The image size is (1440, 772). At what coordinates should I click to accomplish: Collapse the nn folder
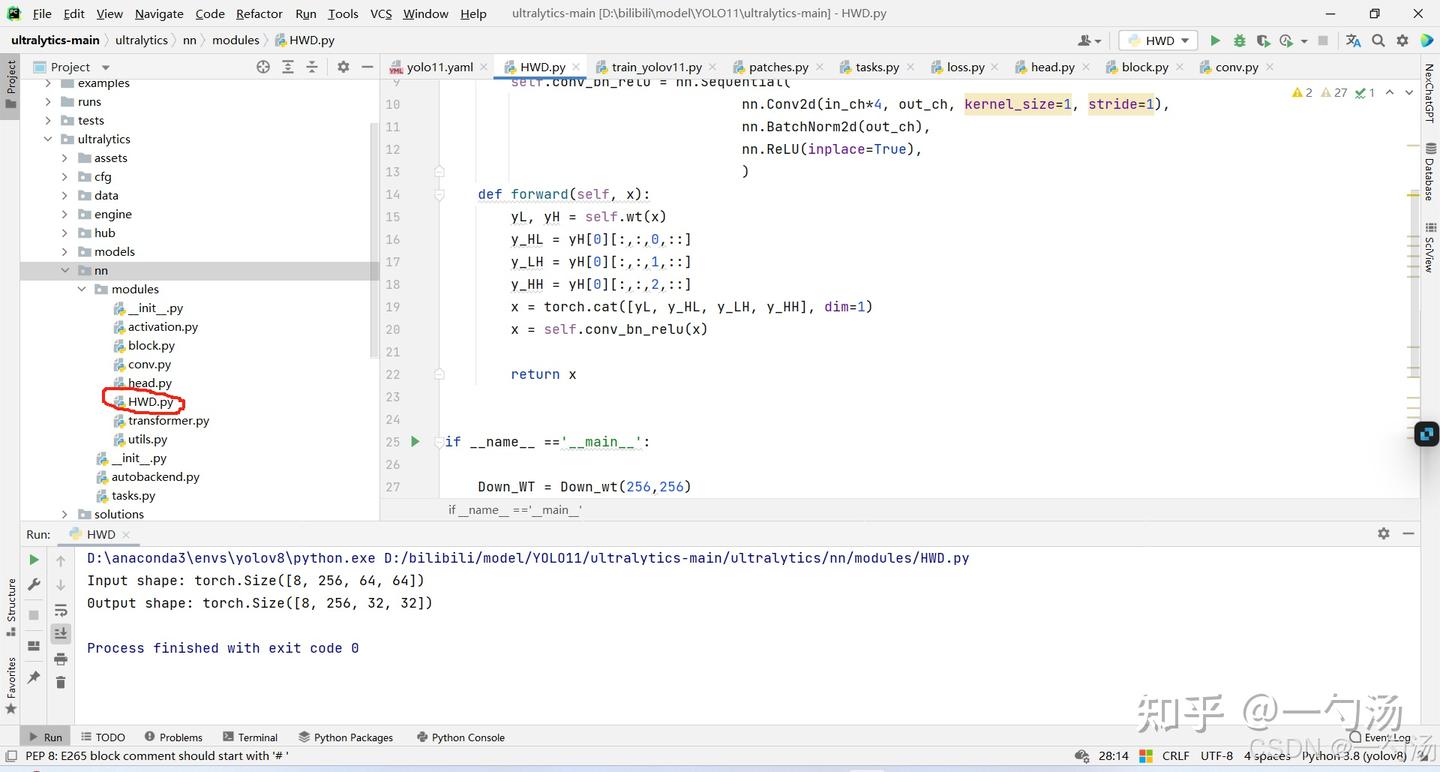(x=65, y=270)
